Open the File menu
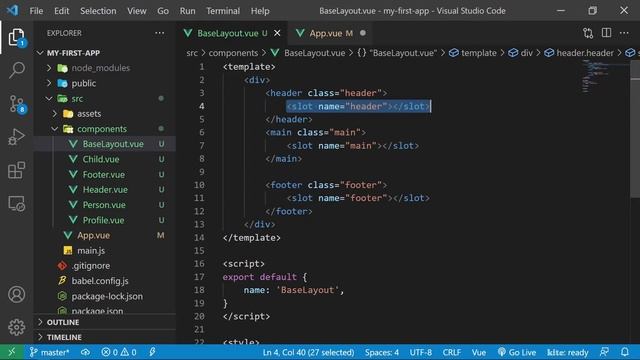 tap(36, 11)
